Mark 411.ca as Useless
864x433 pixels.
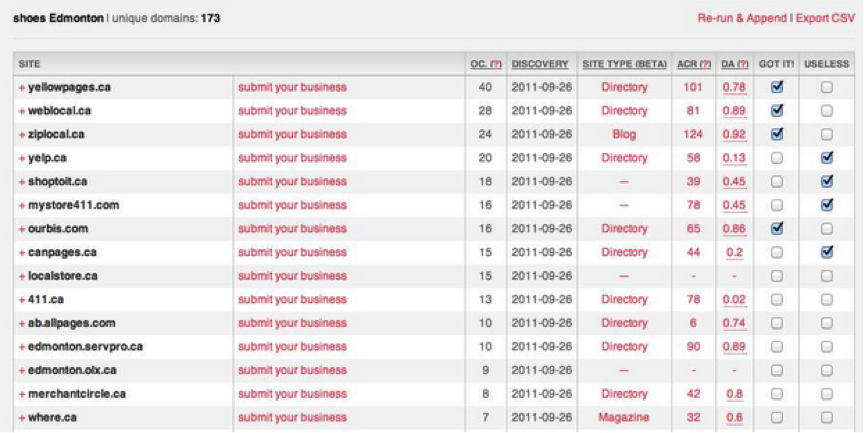tap(827, 300)
